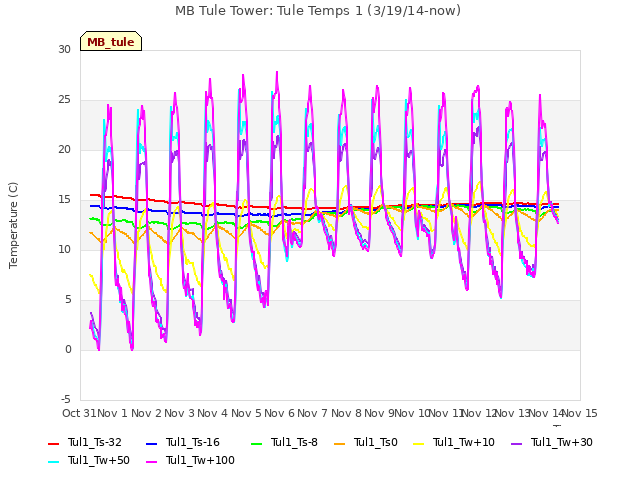This screenshot has width=640, height=480.
Task: Click the 30 y-axis tick label
Action: (64, 50)
